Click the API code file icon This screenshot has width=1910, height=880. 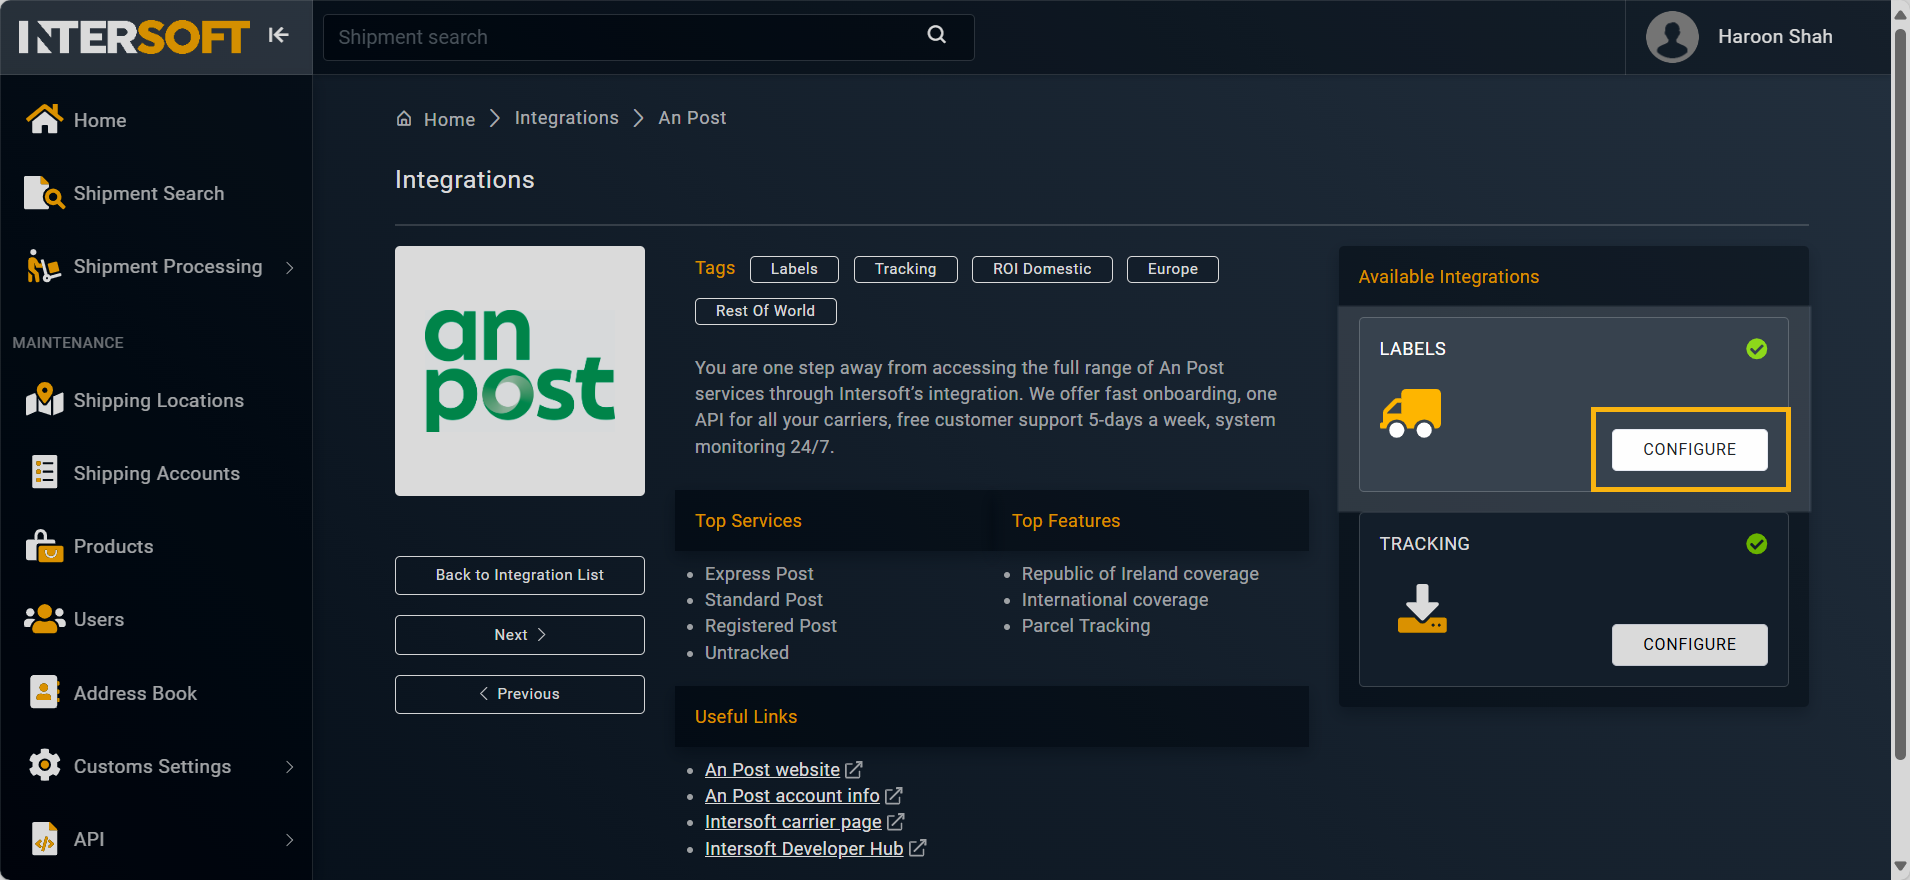[44, 838]
